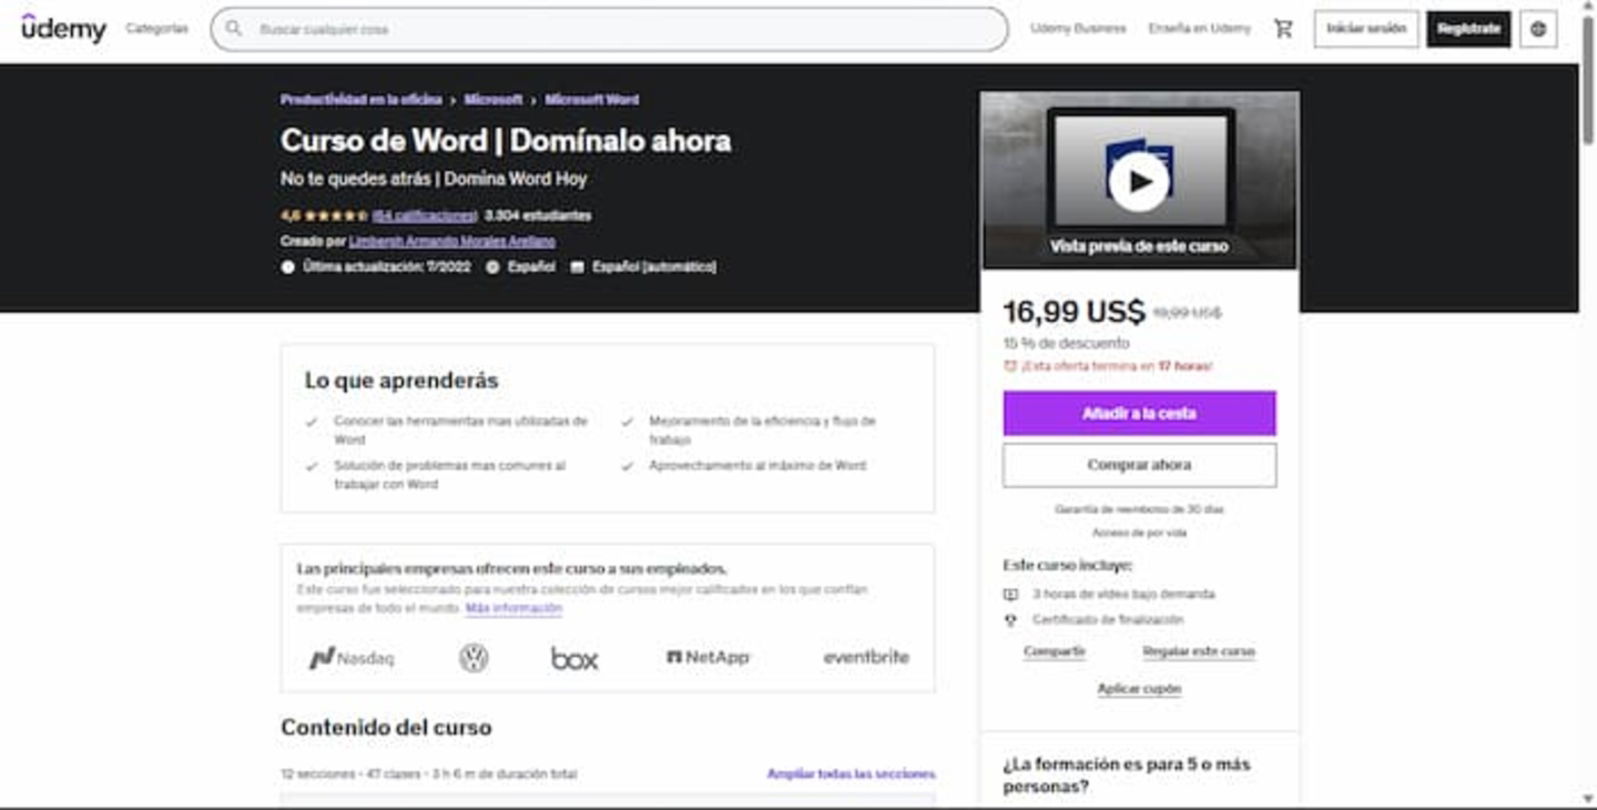Click the closed captions icon

(577, 267)
